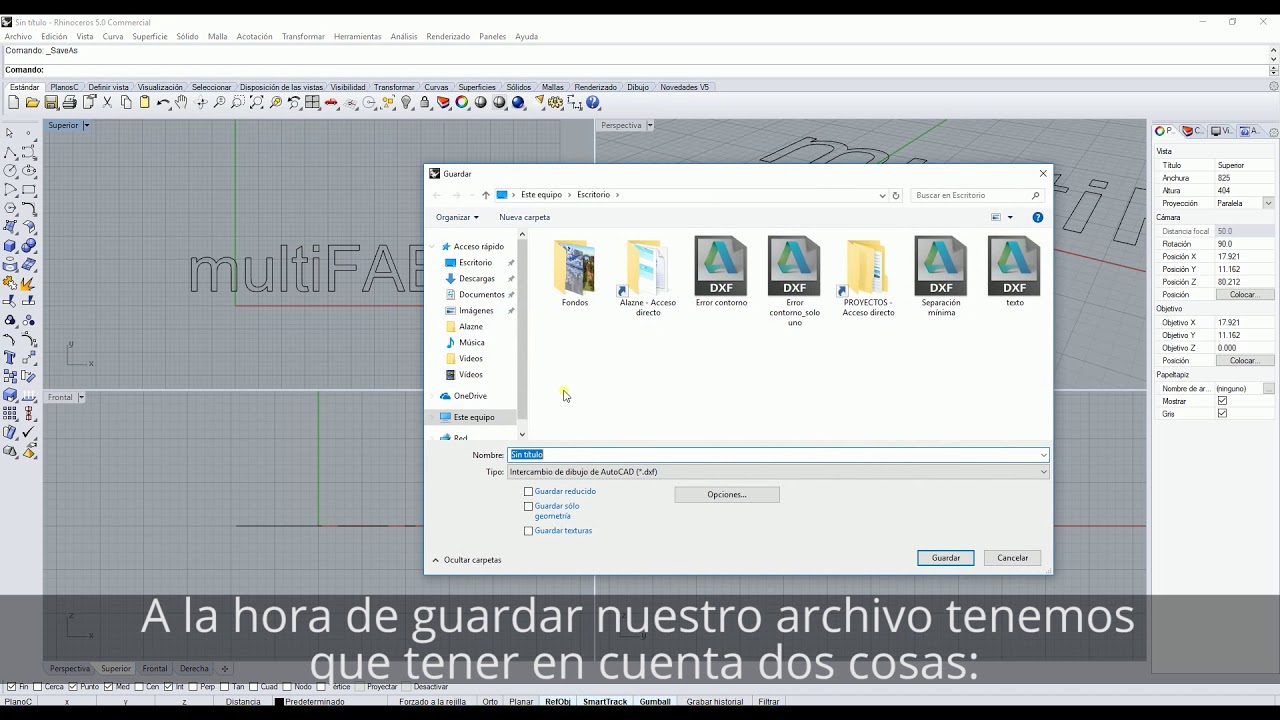The height and width of the screenshot is (720, 1280).
Task: Click the New file icon in Estándar toolbar
Action: (x=14, y=102)
